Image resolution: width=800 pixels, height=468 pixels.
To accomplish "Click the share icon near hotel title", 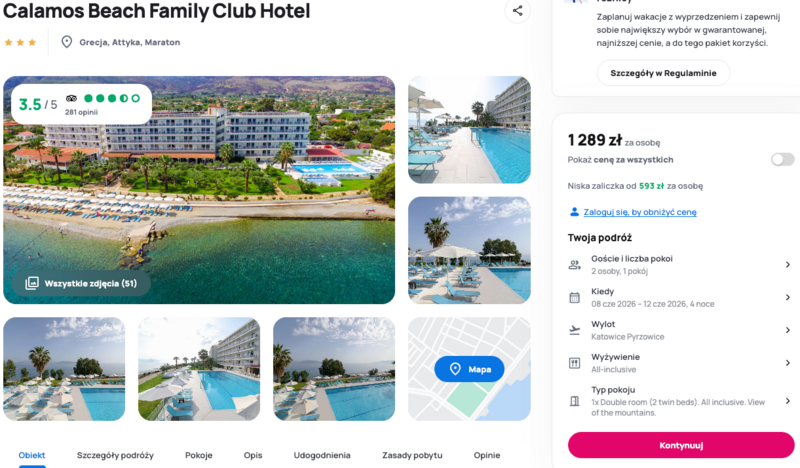I will tap(517, 11).
